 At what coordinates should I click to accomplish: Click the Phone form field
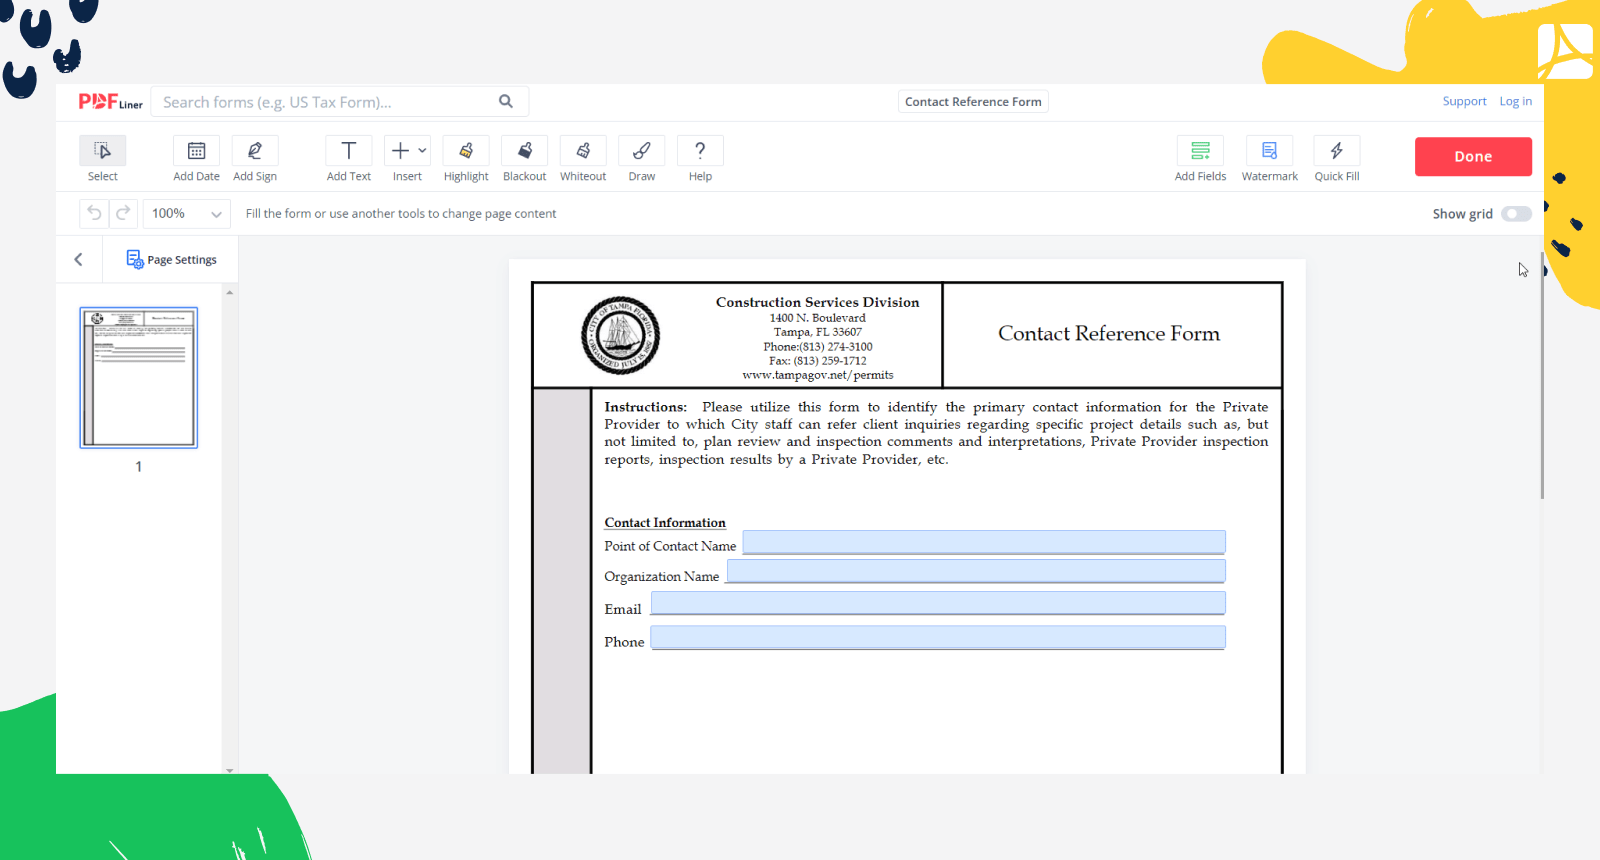[x=938, y=638]
